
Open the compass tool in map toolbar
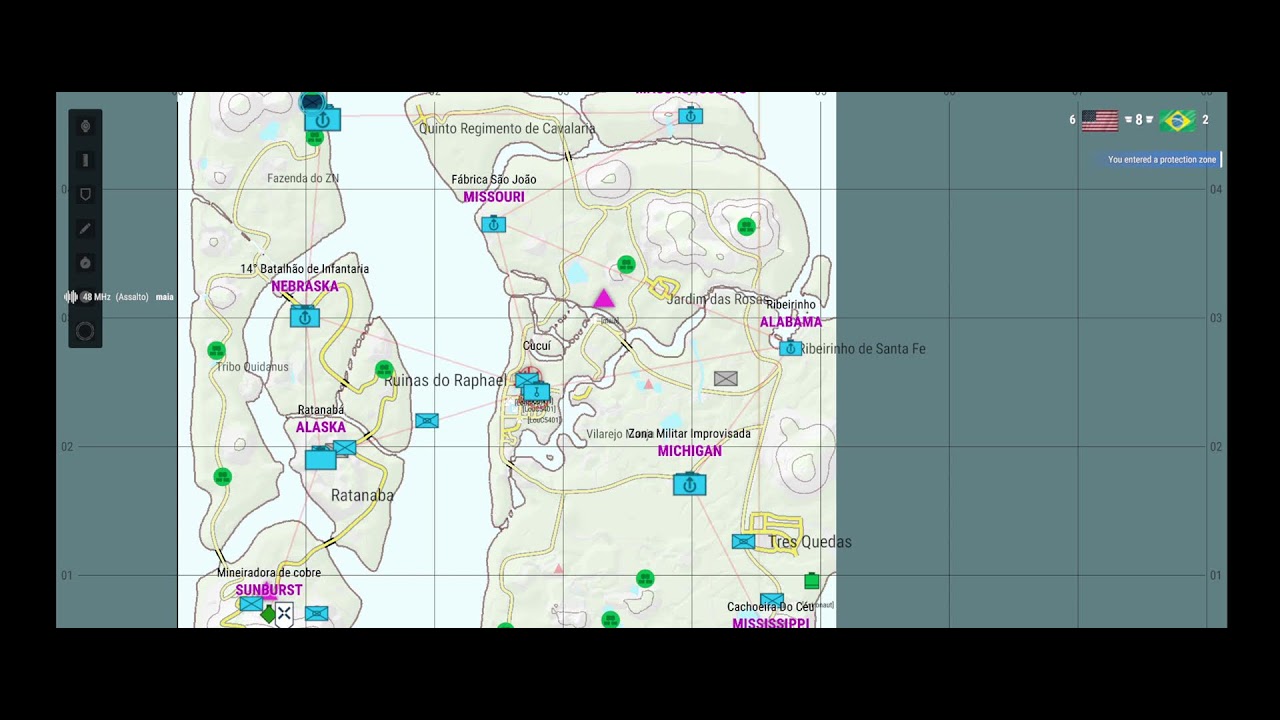(x=85, y=263)
